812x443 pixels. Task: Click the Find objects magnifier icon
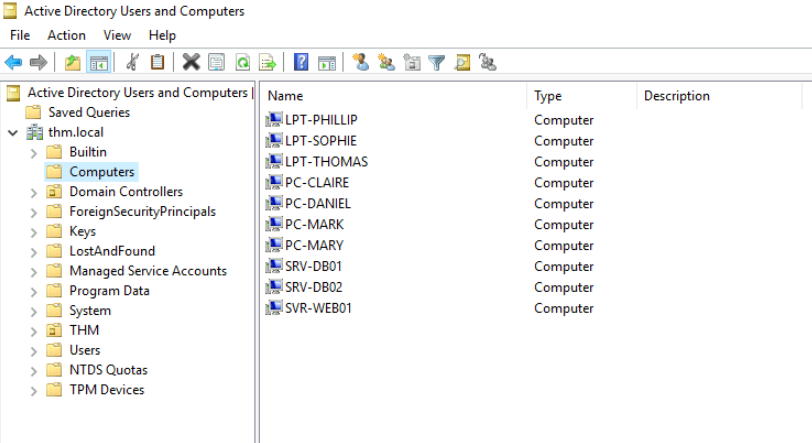pos(462,63)
